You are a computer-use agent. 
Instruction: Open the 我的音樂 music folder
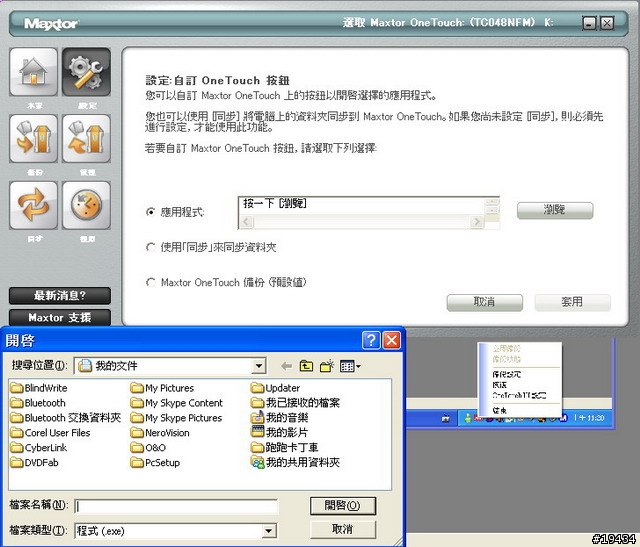(280, 418)
